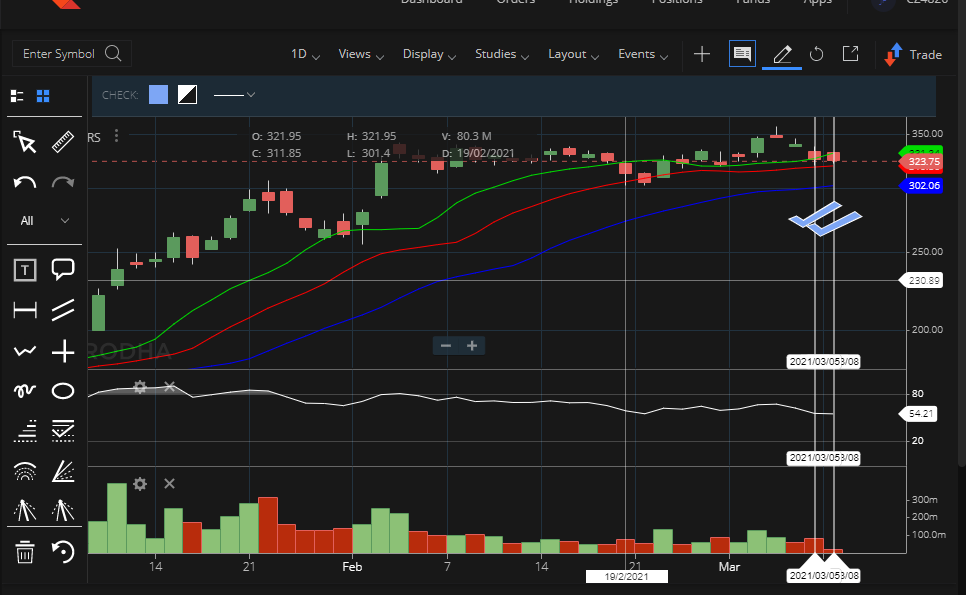Click the 19/2/2021 date marker label
The image size is (966, 595).
(627, 577)
